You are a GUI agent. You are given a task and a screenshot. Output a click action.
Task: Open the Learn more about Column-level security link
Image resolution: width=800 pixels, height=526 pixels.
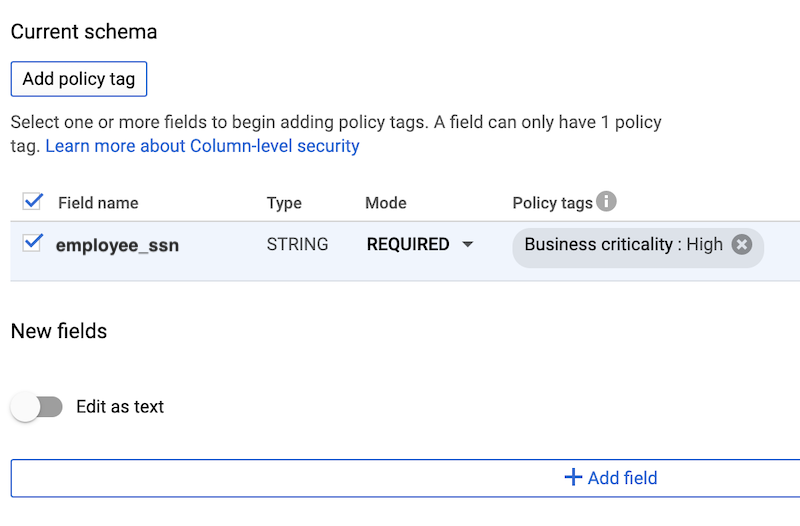[x=202, y=146]
